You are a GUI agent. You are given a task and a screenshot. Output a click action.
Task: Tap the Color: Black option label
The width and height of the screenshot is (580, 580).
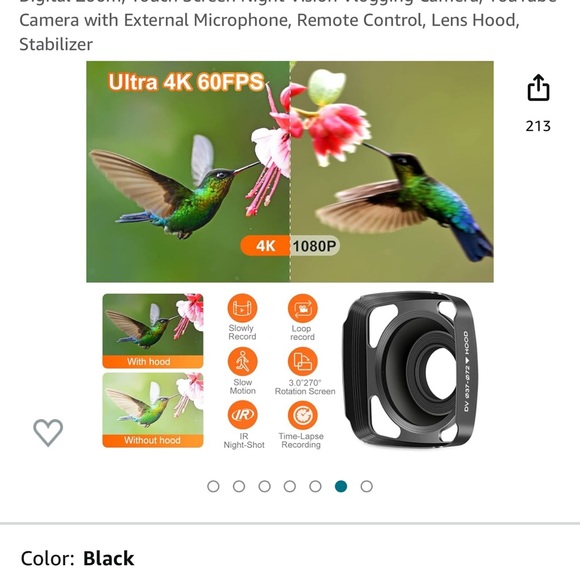point(77,558)
